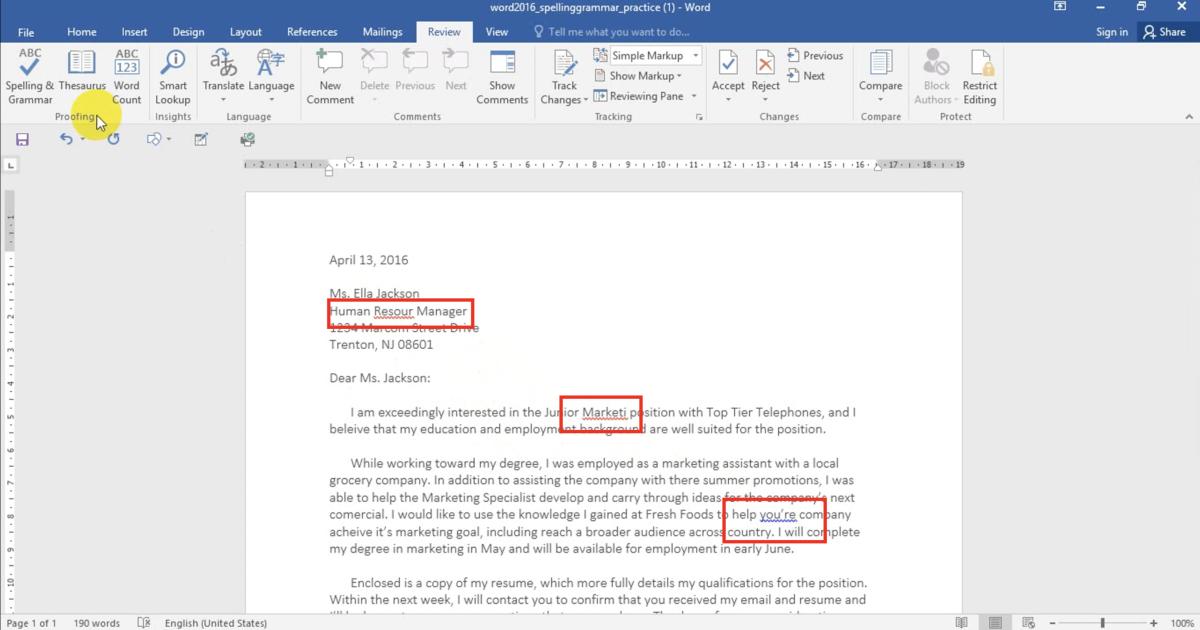Undo the last action
This screenshot has width=1200, height=630.
66,139
